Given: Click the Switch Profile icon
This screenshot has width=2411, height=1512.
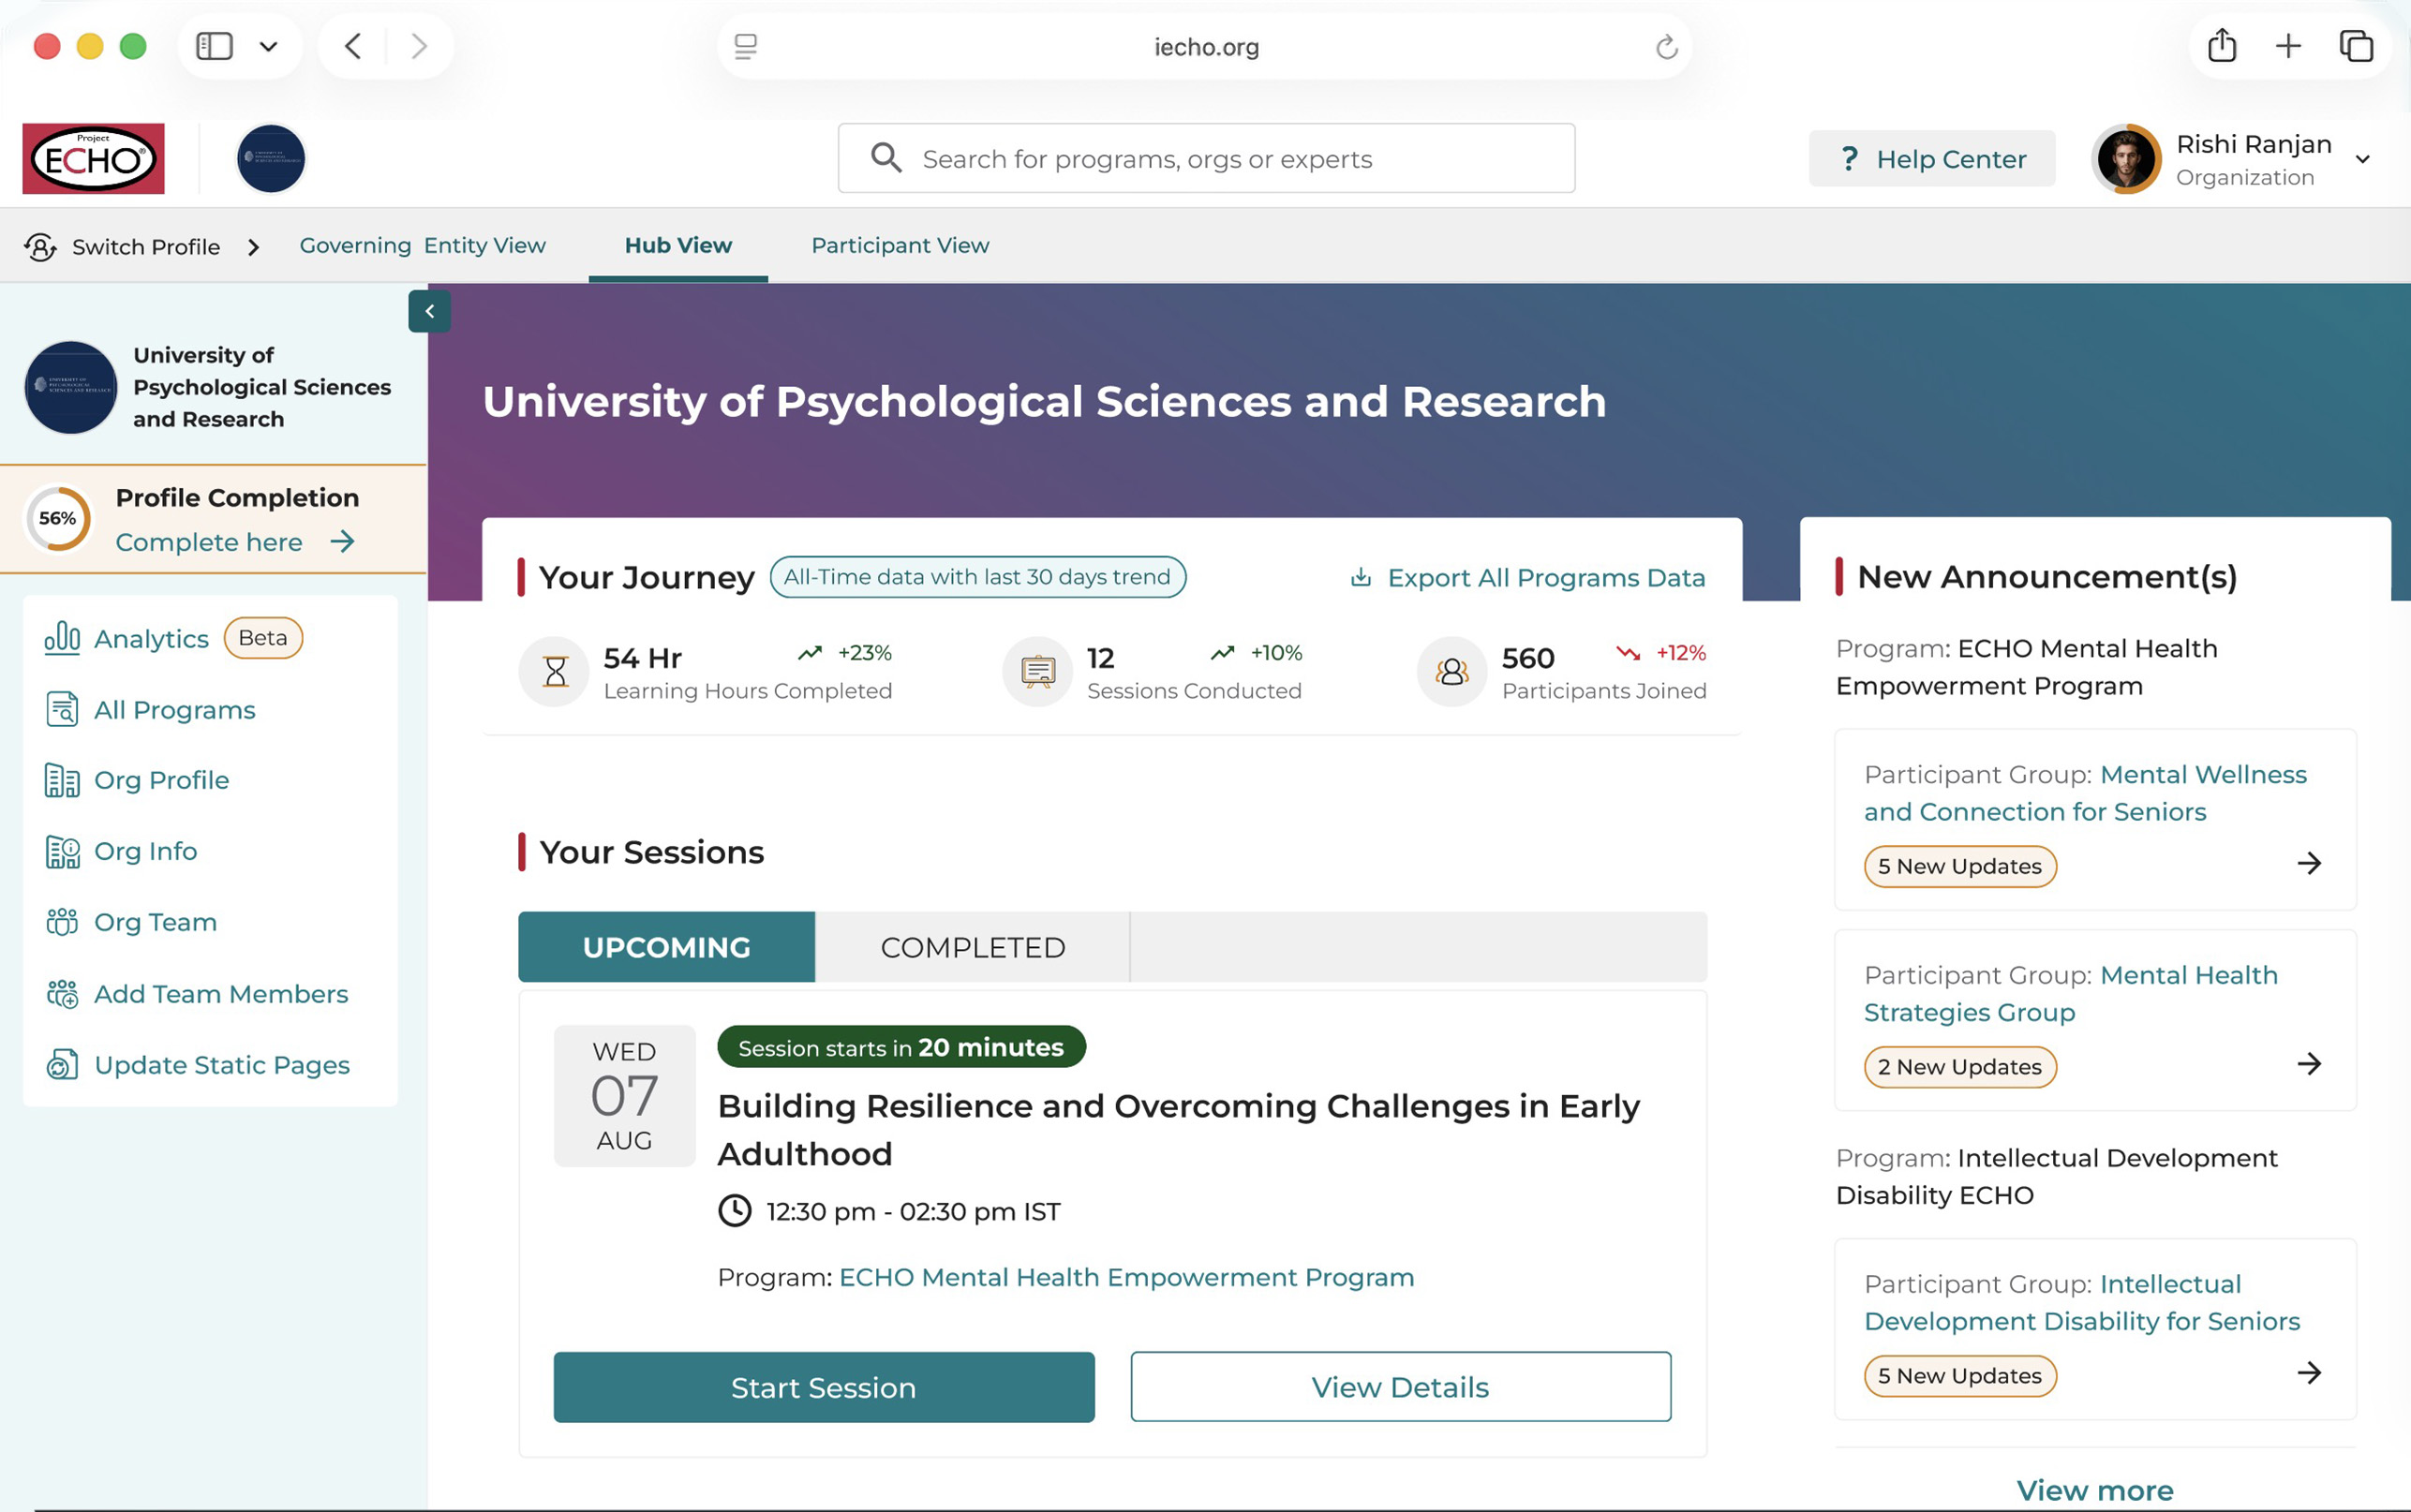Looking at the screenshot, I should [40, 246].
